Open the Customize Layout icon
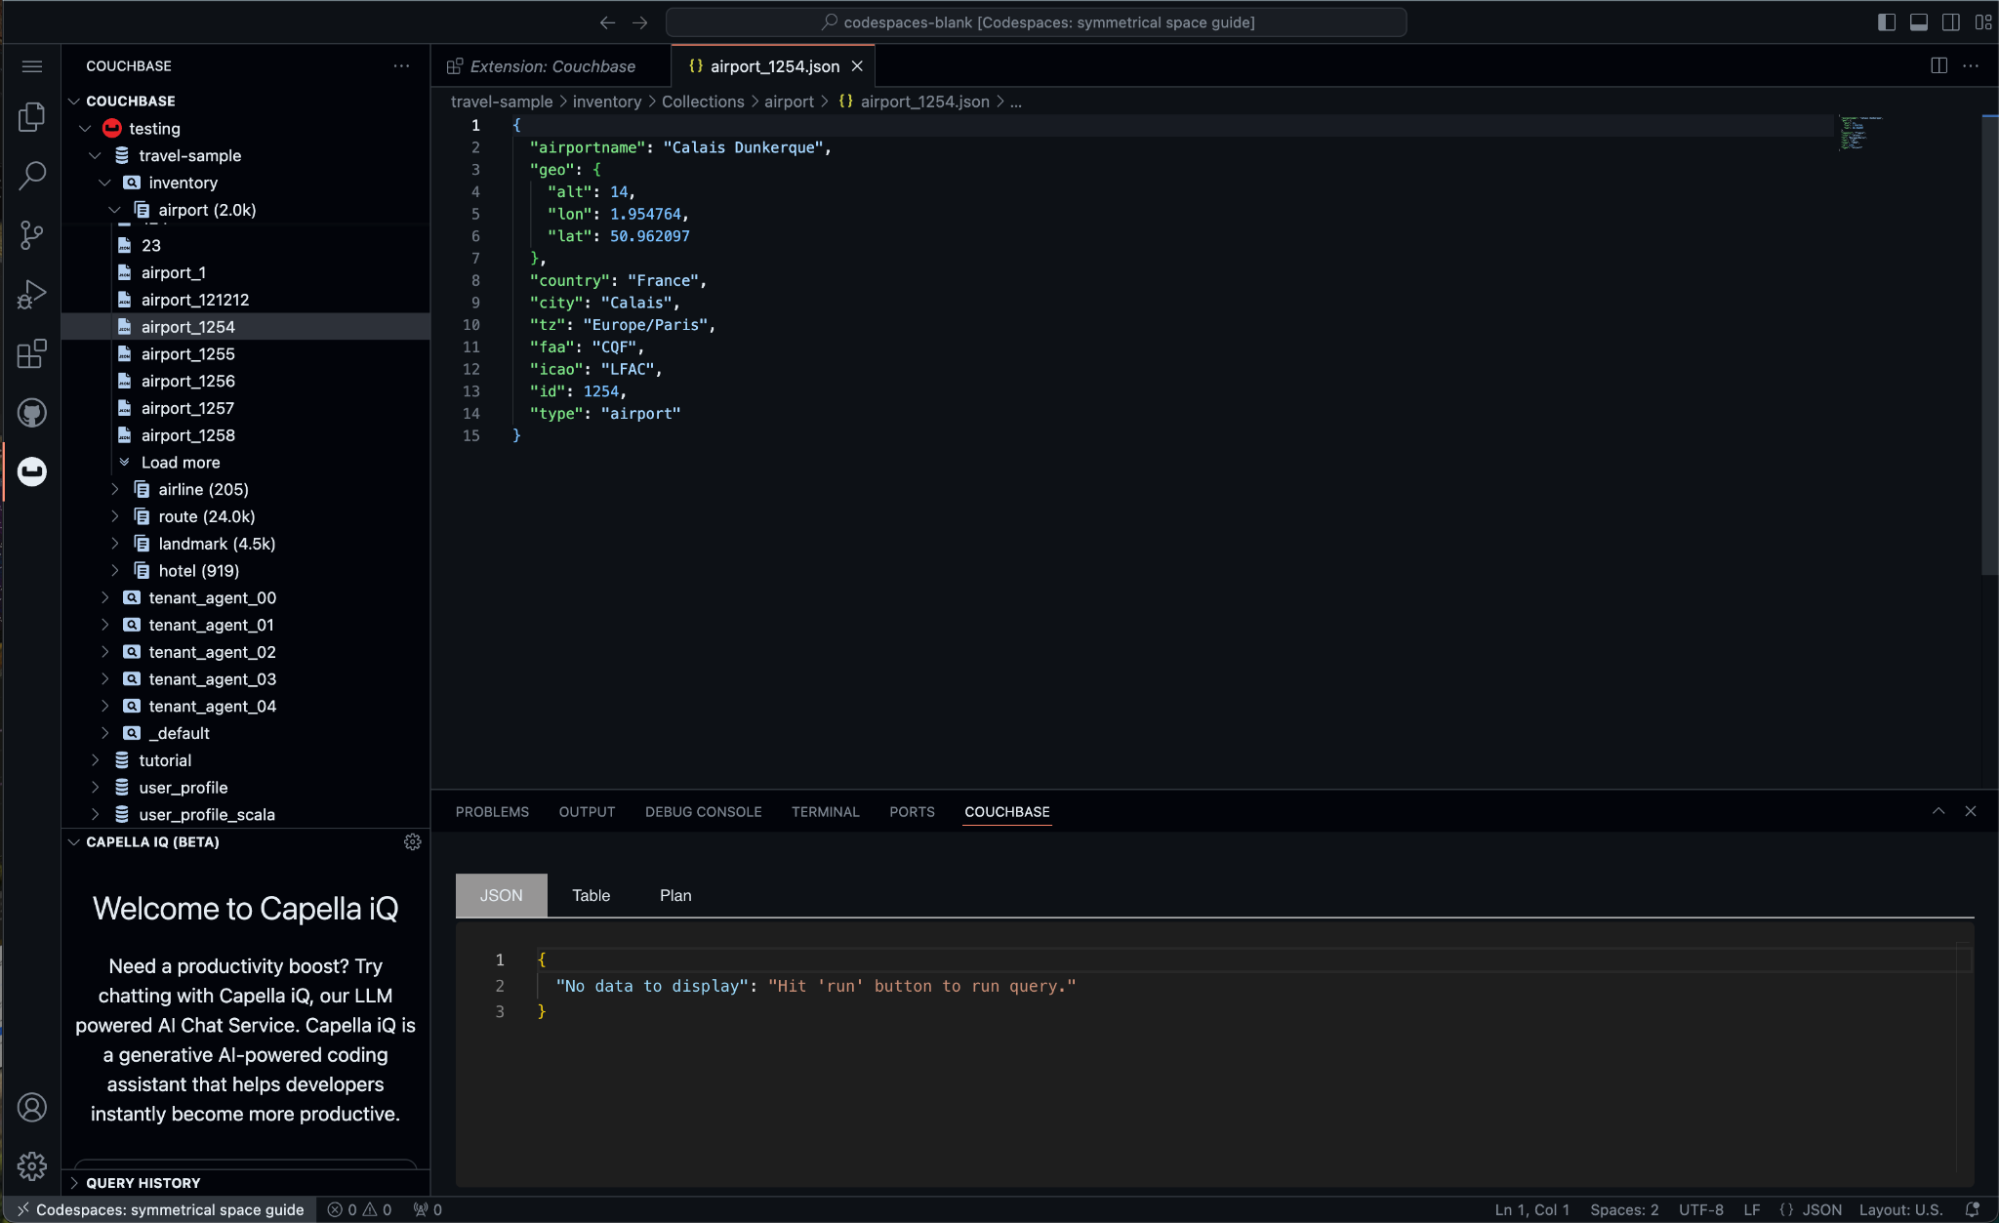The height and width of the screenshot is (1224, 1999). point(1983,22)
